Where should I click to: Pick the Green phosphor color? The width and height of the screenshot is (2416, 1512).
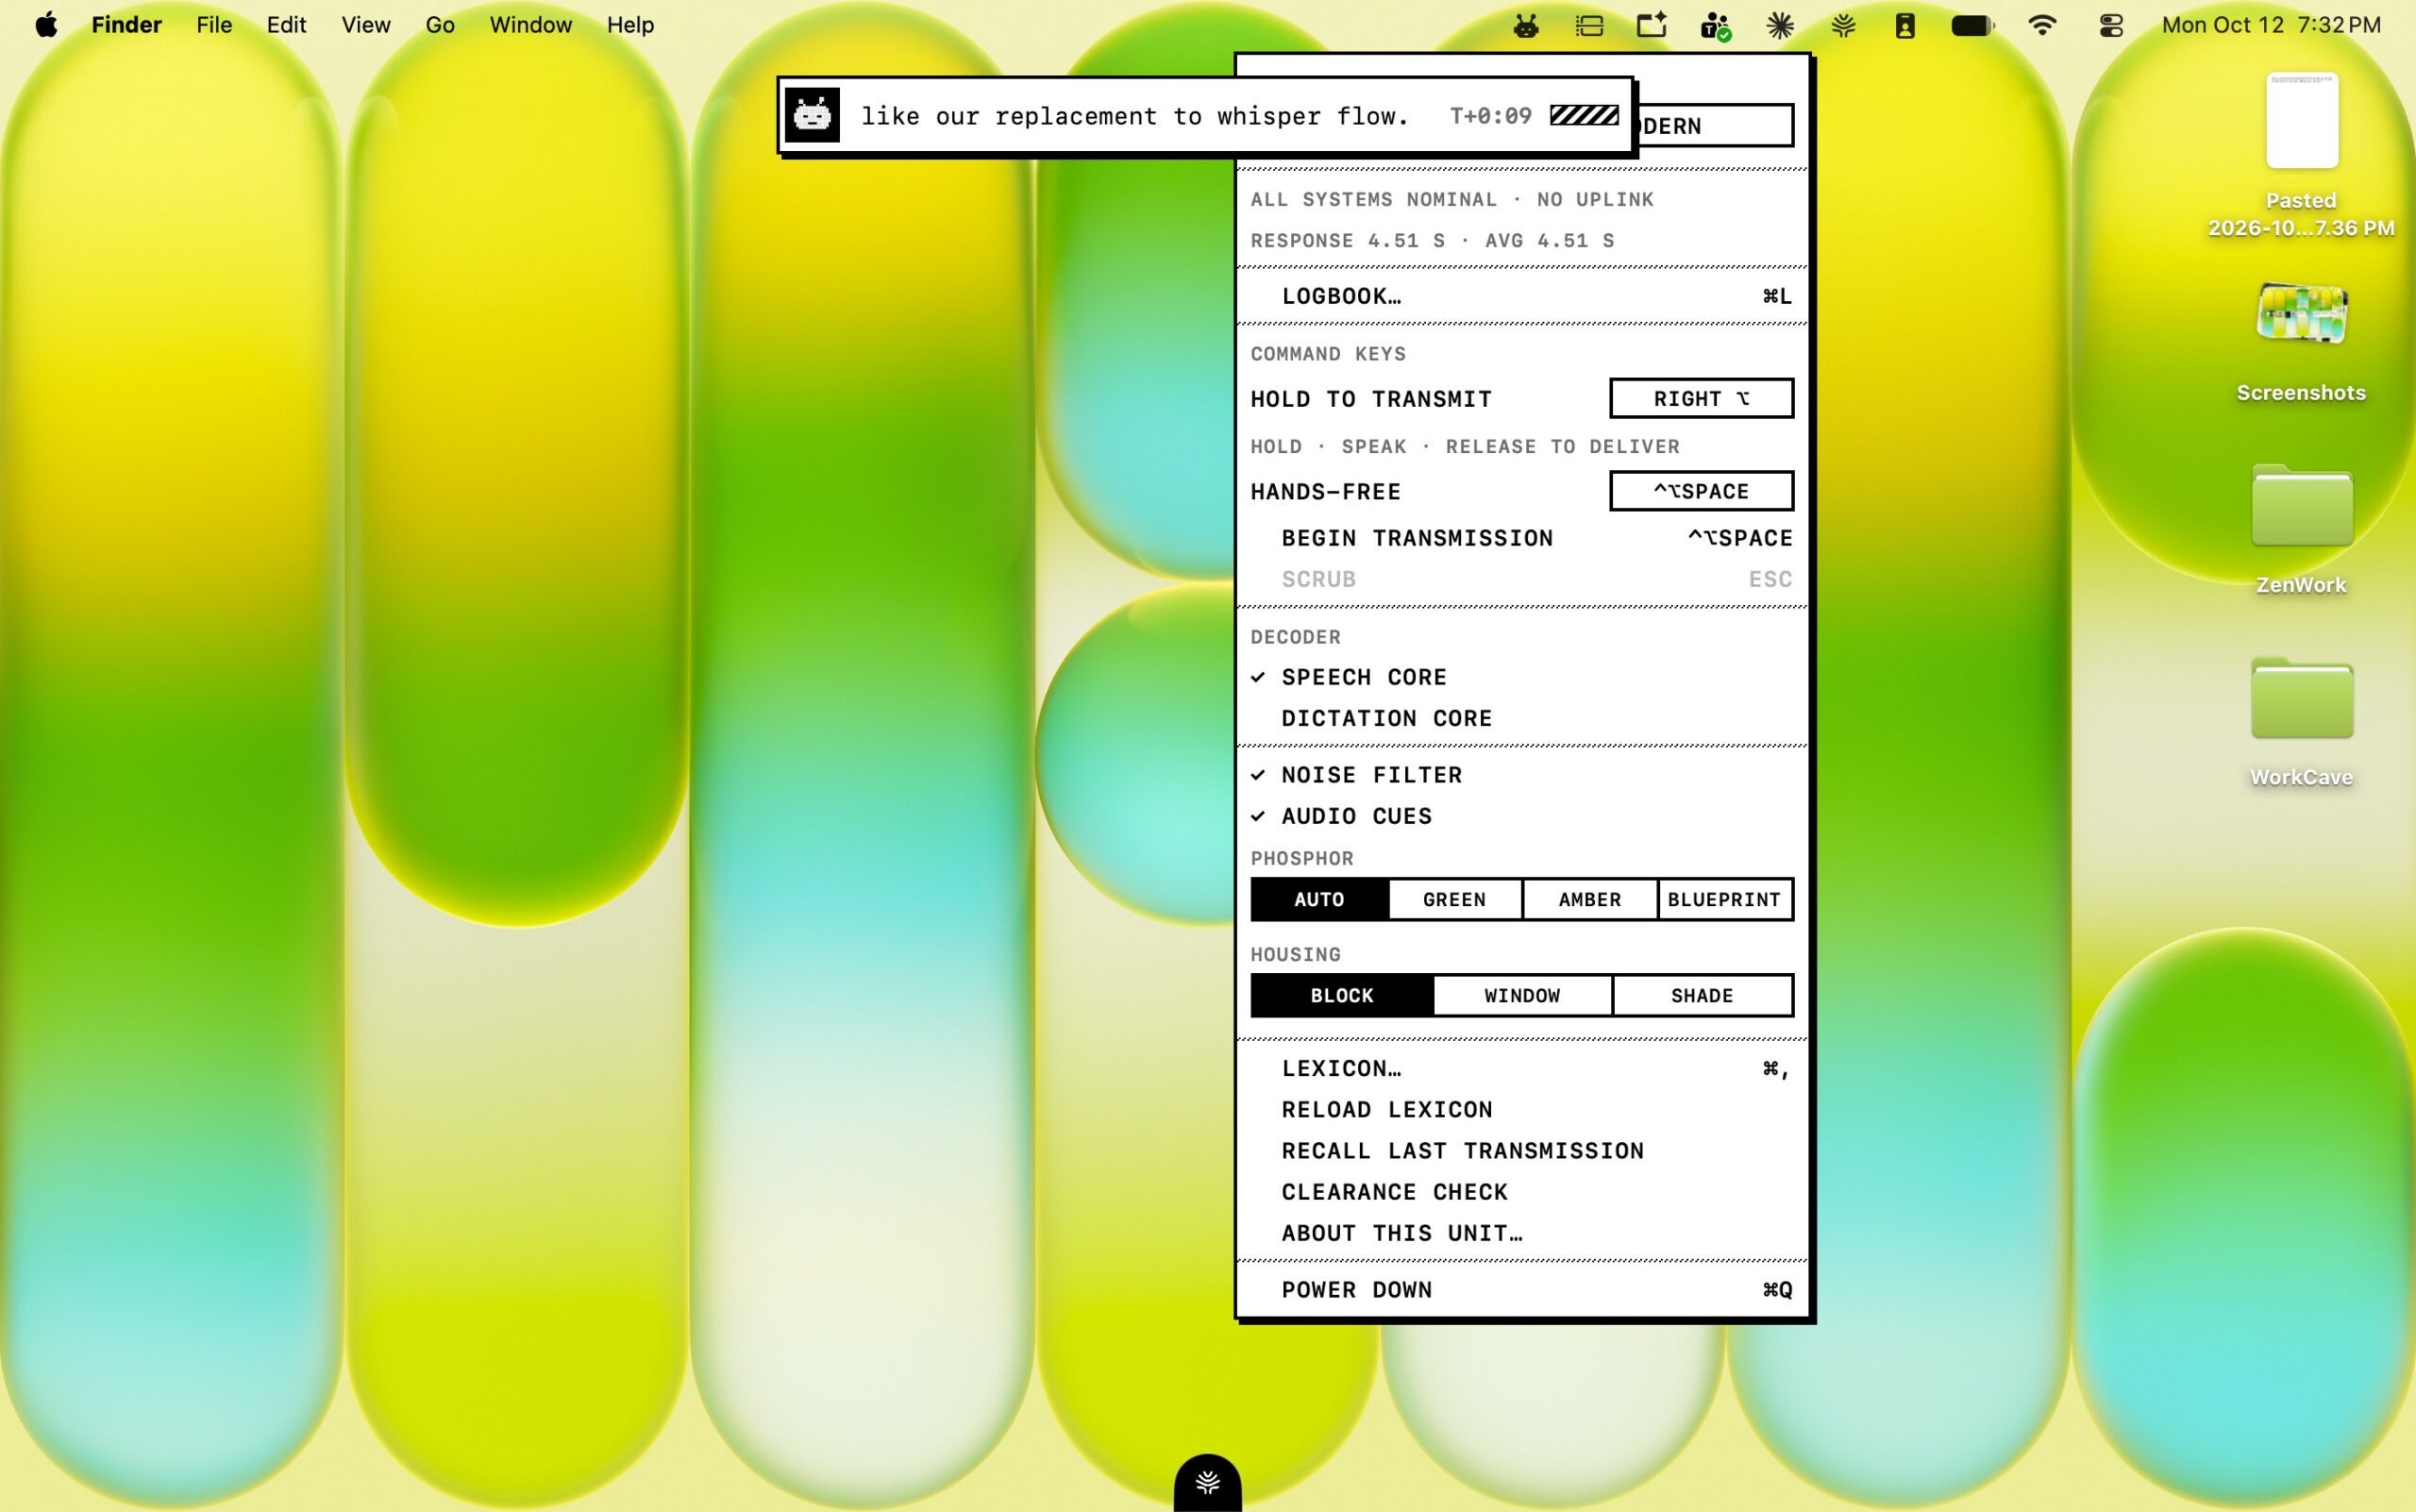click(x=1455, y=899)
